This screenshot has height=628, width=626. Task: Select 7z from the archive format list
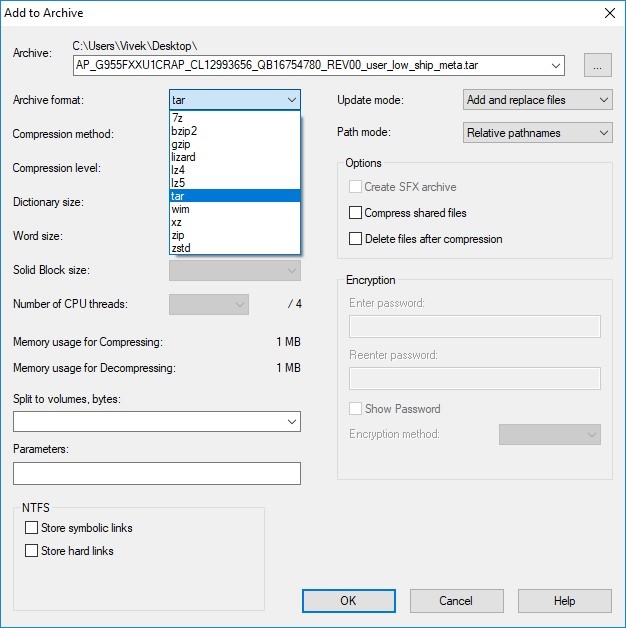point(235,118)
